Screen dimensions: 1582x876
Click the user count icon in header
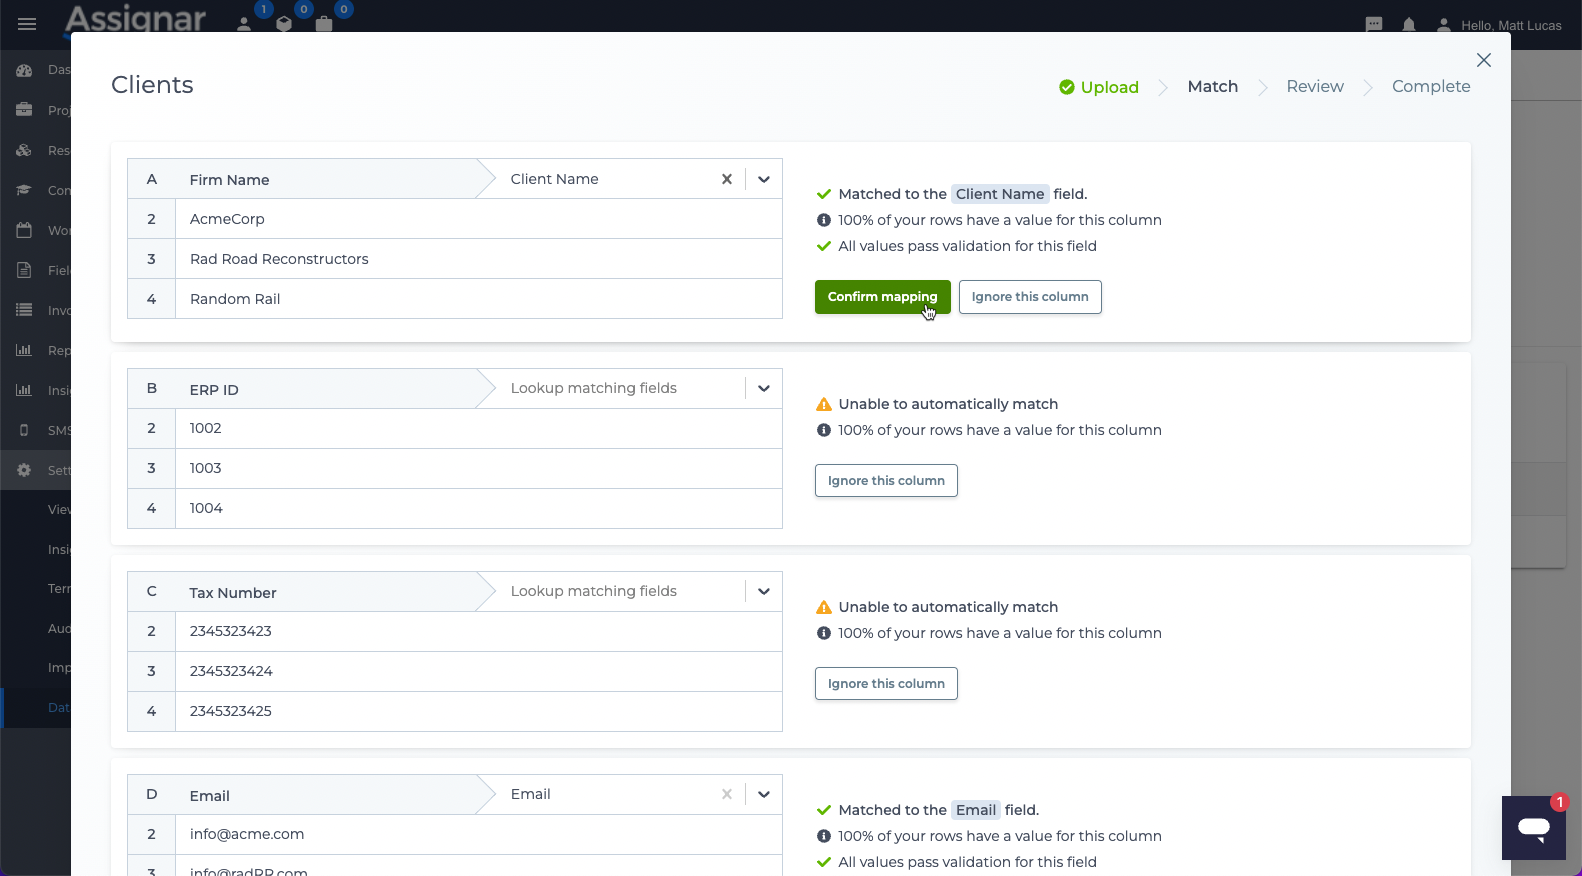pyautogui.click(x=244, y=24)
